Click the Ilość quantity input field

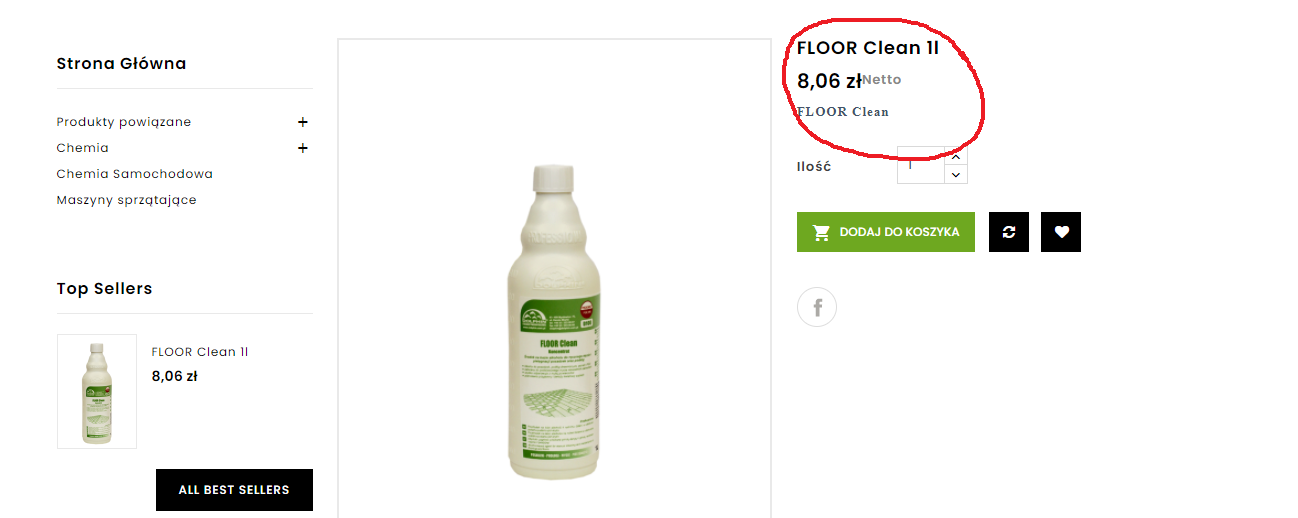pyautogui.click(x=921, y=166)
